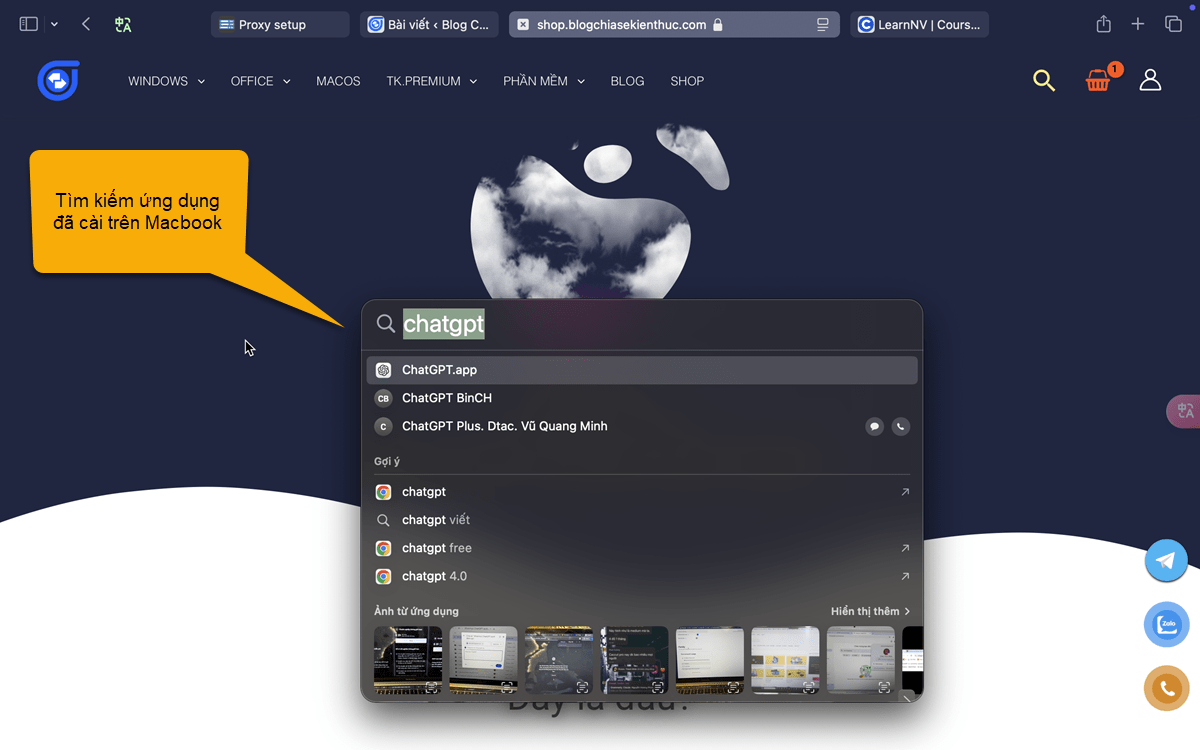This screenshot has height=750, width=1200.
Task: Click the message icon for ChatGPT Plus contact
Action: tap(874, 426)
